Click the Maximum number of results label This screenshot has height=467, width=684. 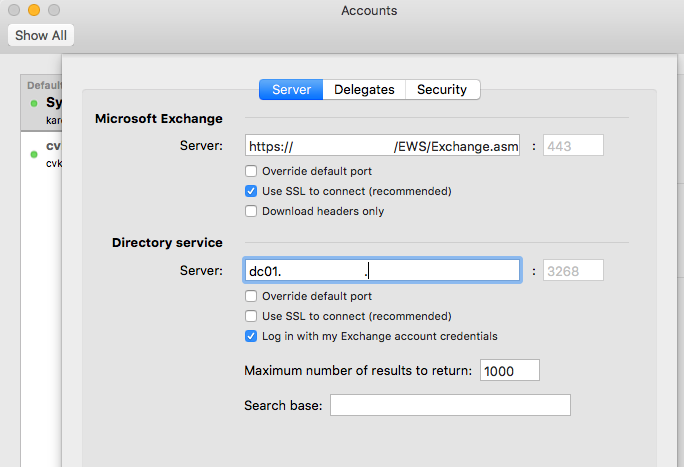(x=358, y=371)
